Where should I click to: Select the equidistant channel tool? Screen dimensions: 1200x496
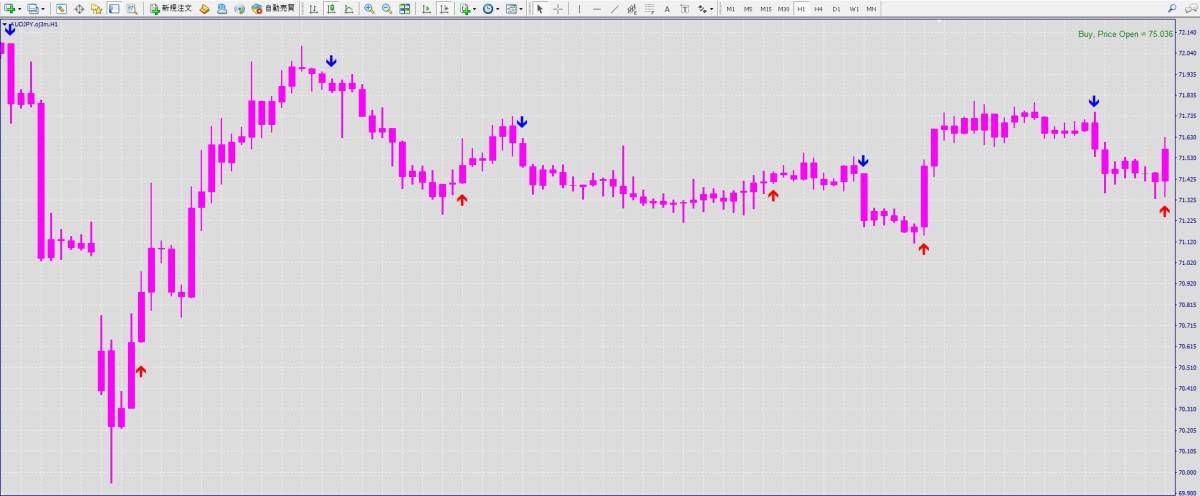(632, 9)
